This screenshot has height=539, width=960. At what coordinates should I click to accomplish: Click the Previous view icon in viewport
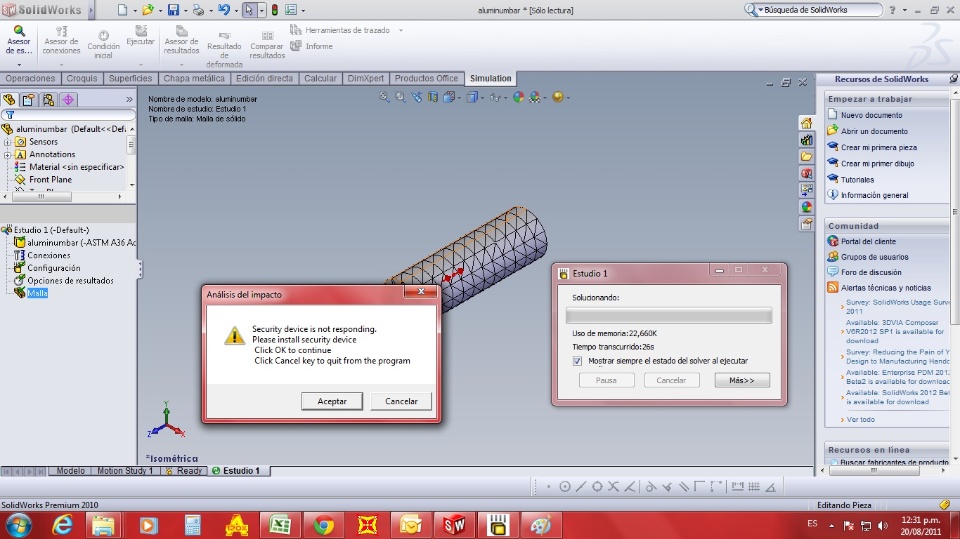pyautogui.click(x=417, y=97)
